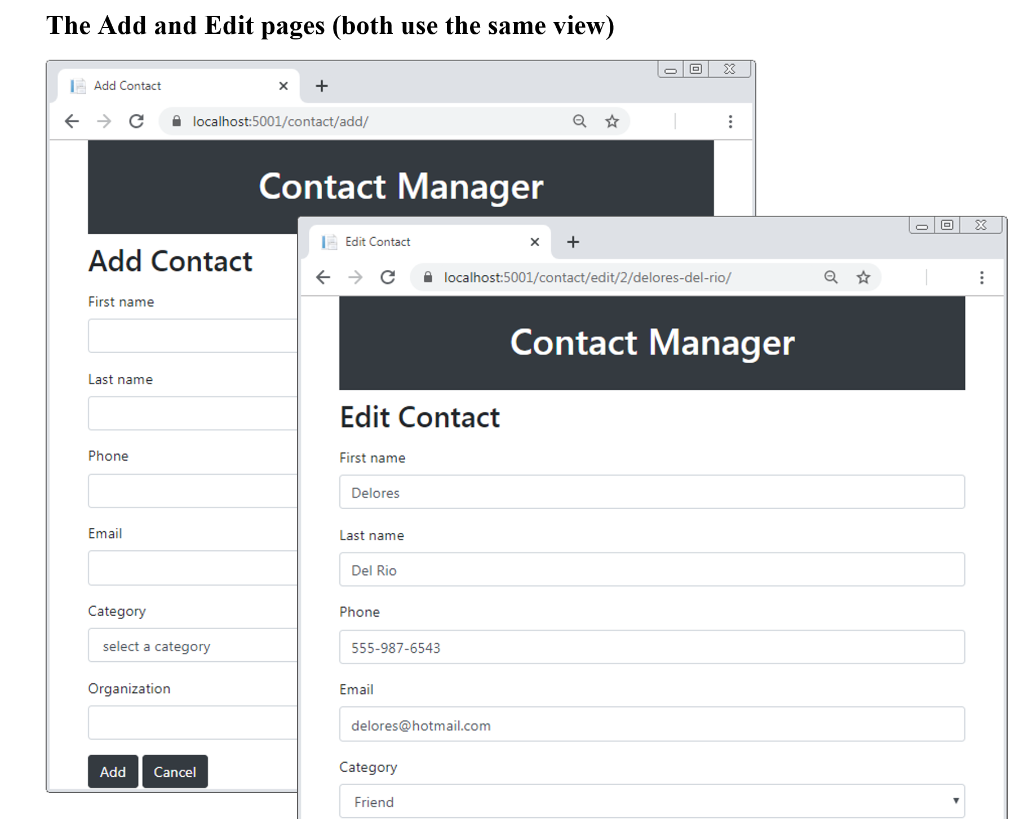
Task: Bookmark the Edit Contact page via the star
Action: [863, 277]
